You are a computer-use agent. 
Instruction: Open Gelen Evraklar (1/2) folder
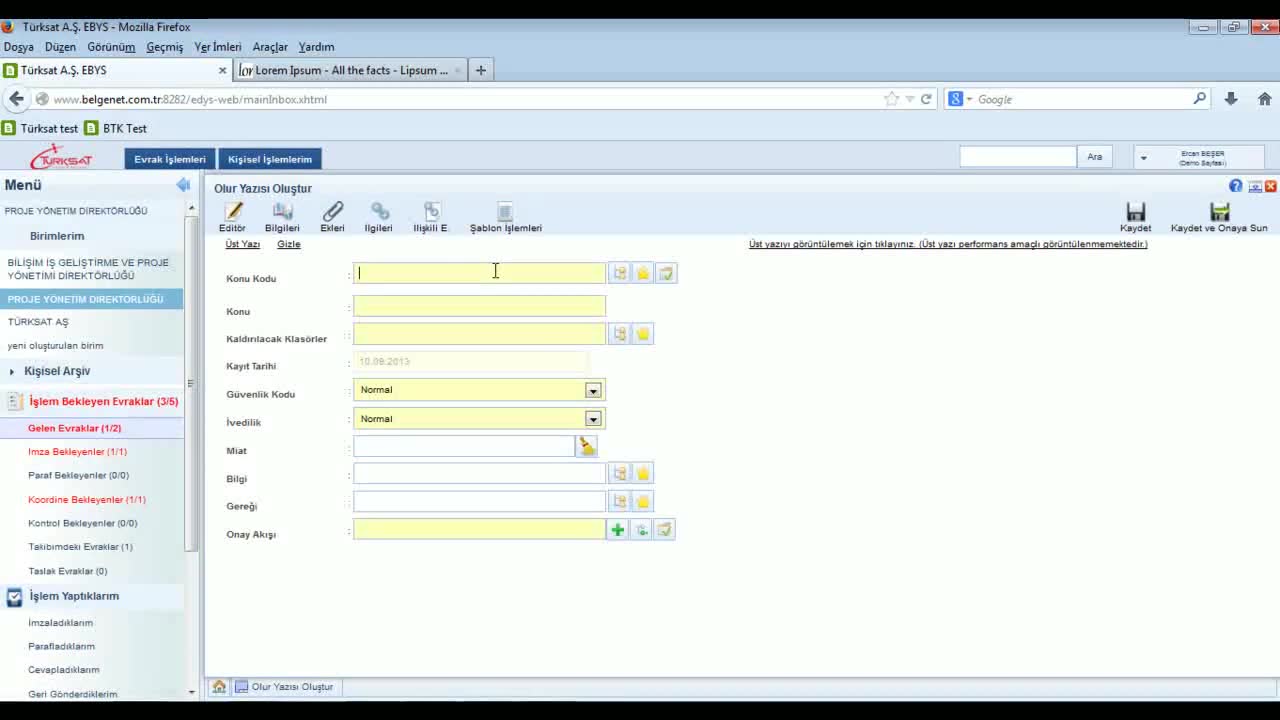click(75, 428)
